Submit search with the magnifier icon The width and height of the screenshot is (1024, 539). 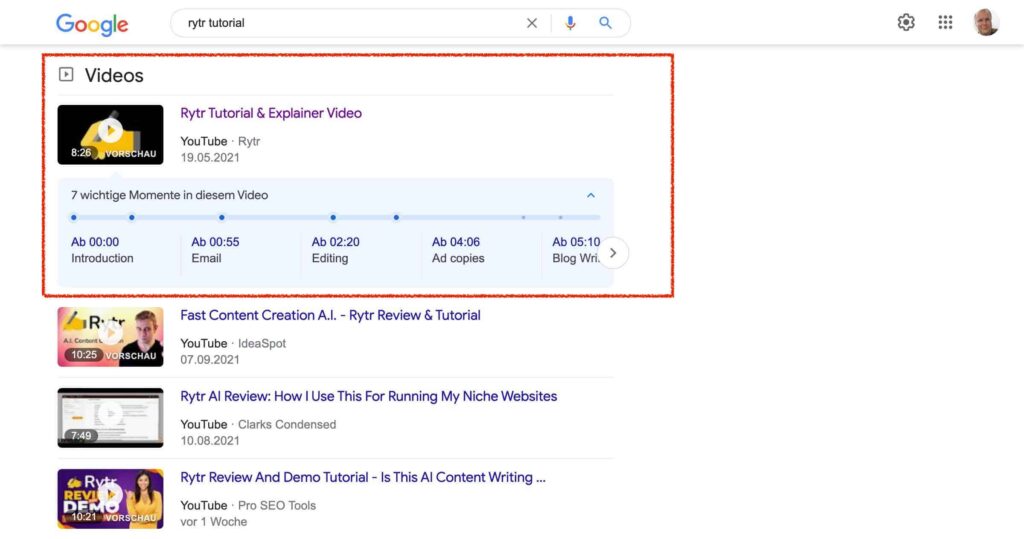(605, 23)
